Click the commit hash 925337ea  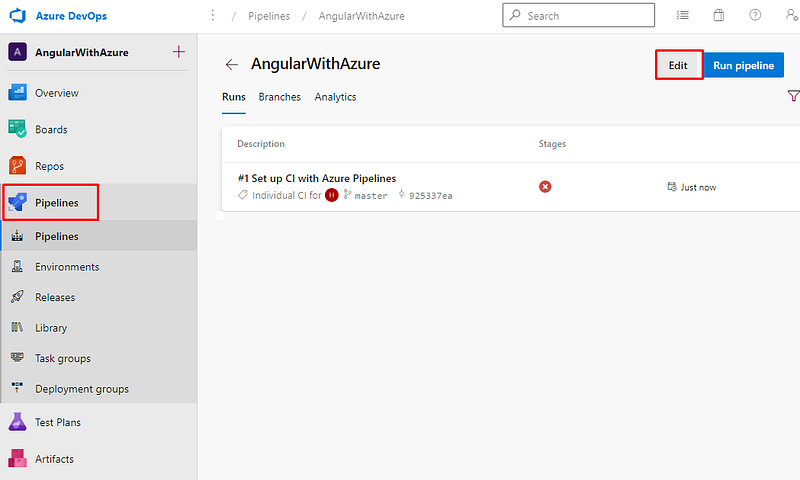tap(431, 195)
